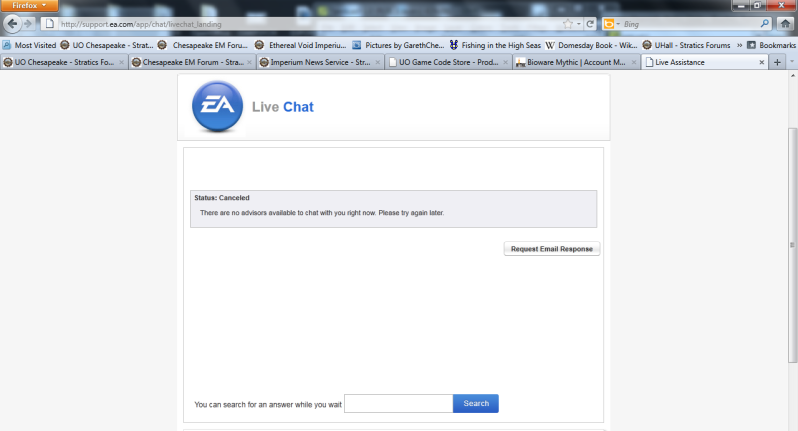Click the 'You can search for an answer' label
The width and height of the screenshot is (798, 431).
[x=268, y=405]
